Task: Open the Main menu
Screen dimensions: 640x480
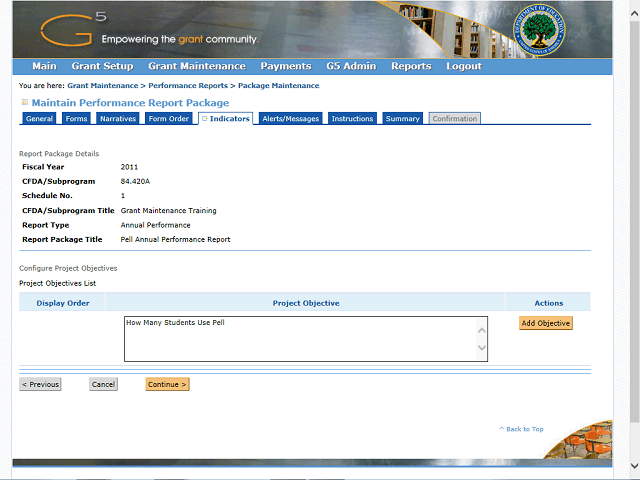Action: 44,66
